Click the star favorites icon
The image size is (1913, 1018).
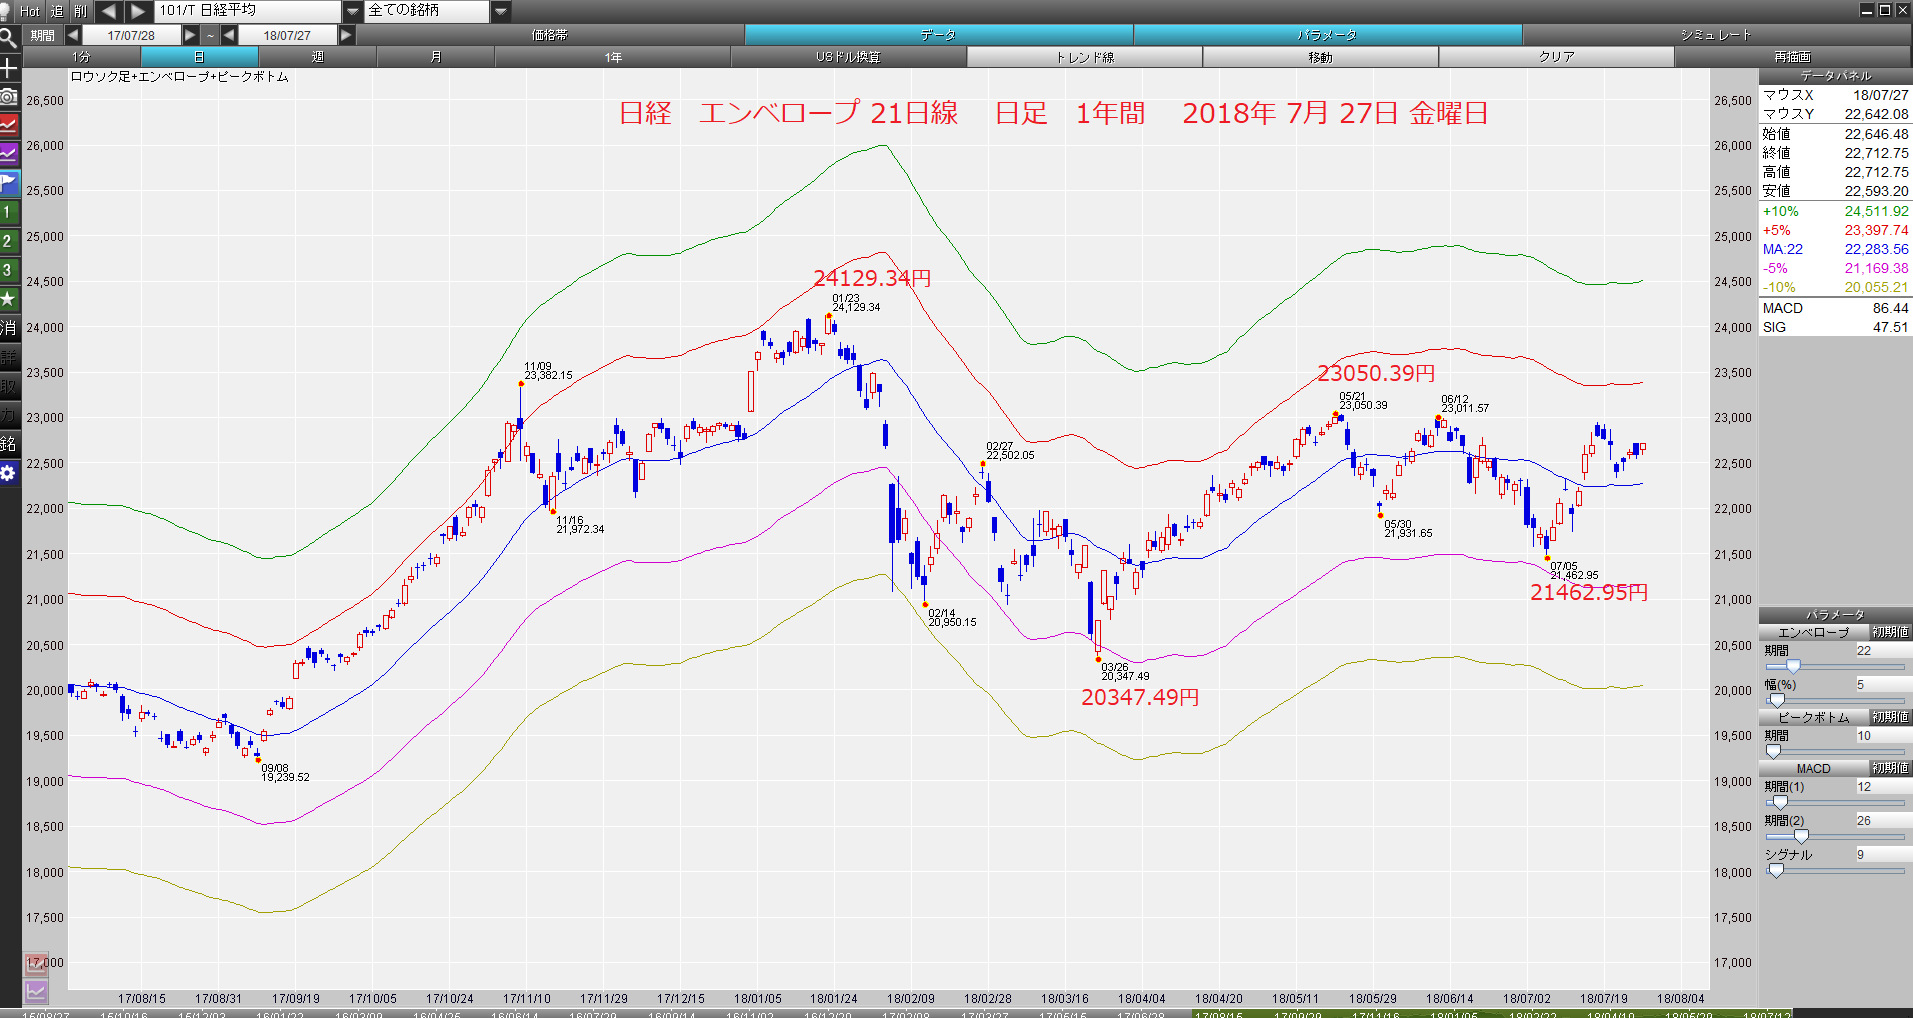[x=9, y=299]
